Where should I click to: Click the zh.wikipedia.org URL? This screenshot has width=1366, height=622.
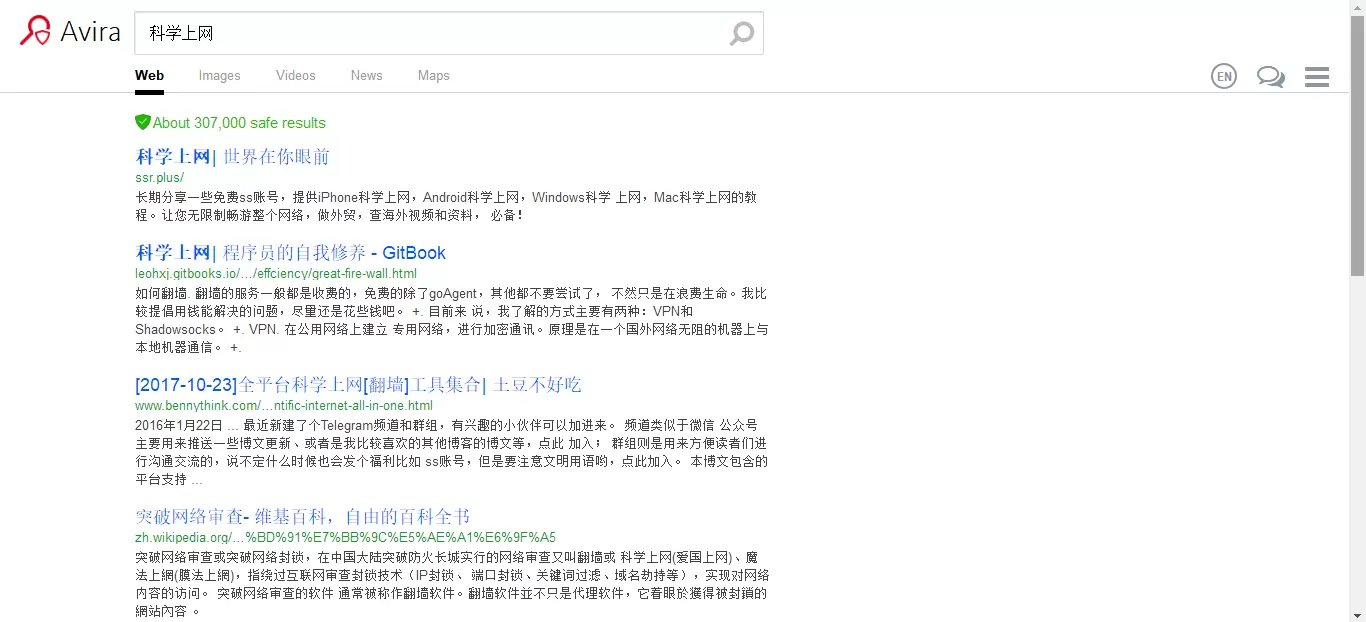pyautogui.click(x=345, y=537)
